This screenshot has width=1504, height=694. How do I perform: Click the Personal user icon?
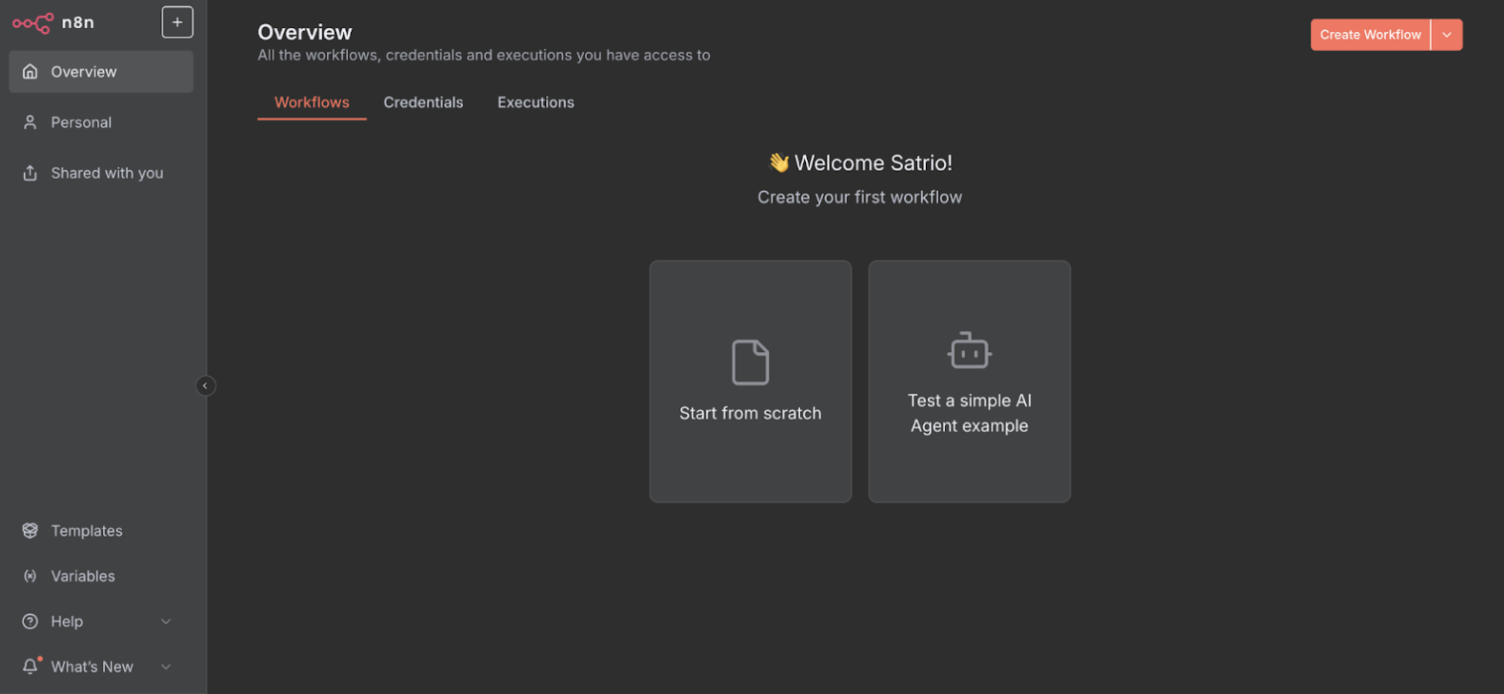tap(30, 122)
